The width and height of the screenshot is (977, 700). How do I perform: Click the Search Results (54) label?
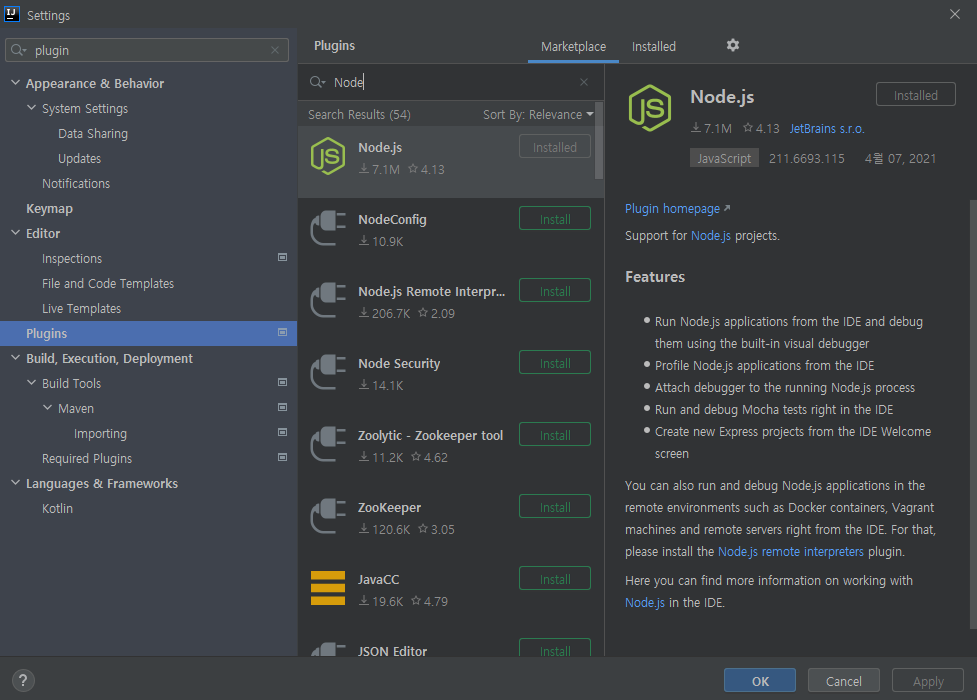(360, 115)
